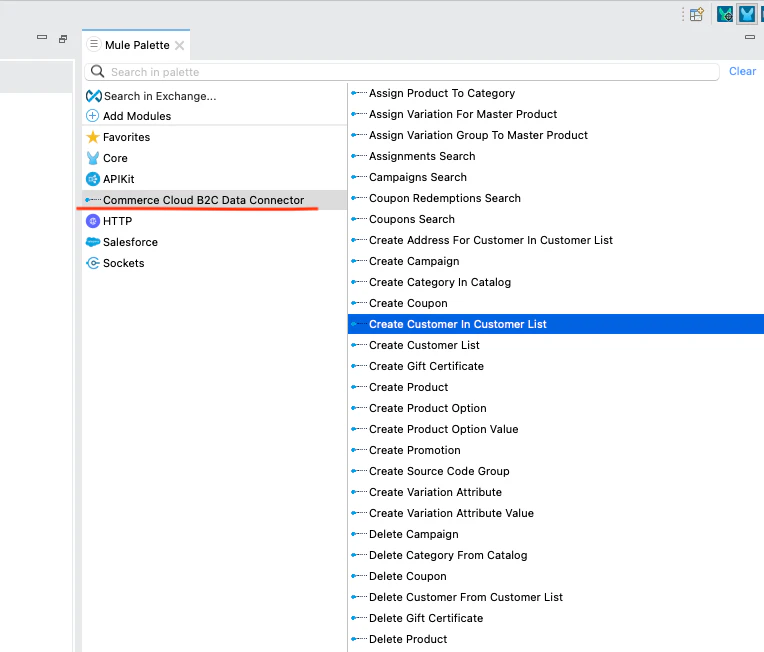764x652 pixels.
Task: Select Assign Variation For Master Product
Action: (x=462, y=114)
